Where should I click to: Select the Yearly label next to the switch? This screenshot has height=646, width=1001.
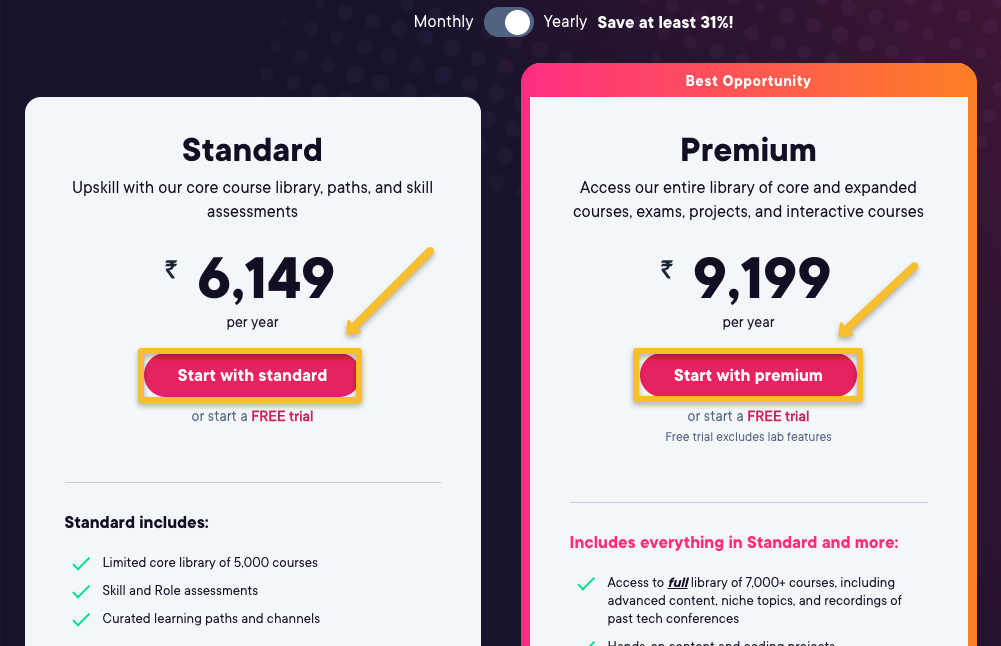click(x=565, y=21)
